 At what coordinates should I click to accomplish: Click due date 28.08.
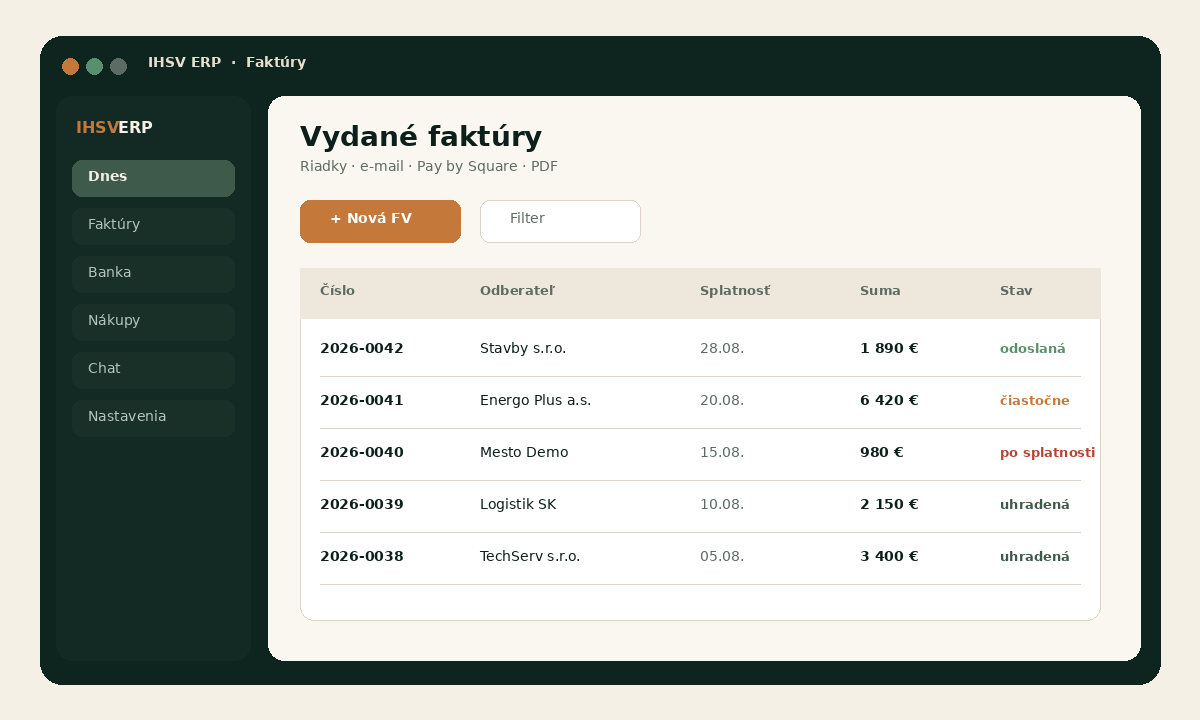[722, 349]
